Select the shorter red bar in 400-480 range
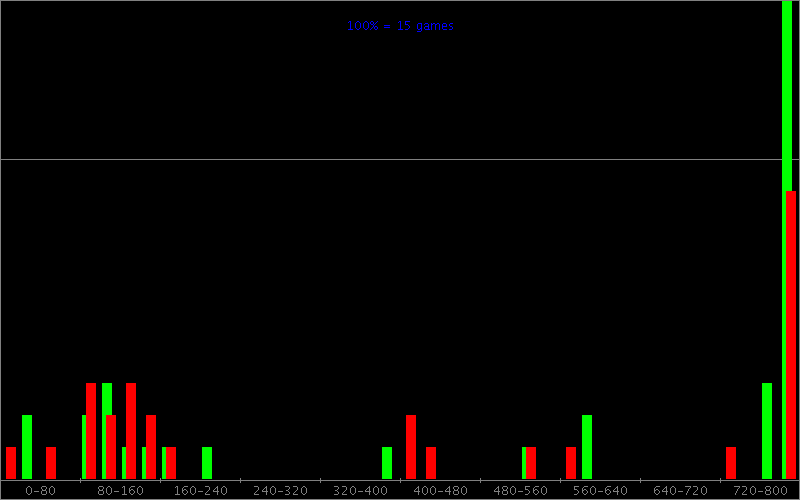This screenshot has height=500, width=800. click(x=431, y=463)
